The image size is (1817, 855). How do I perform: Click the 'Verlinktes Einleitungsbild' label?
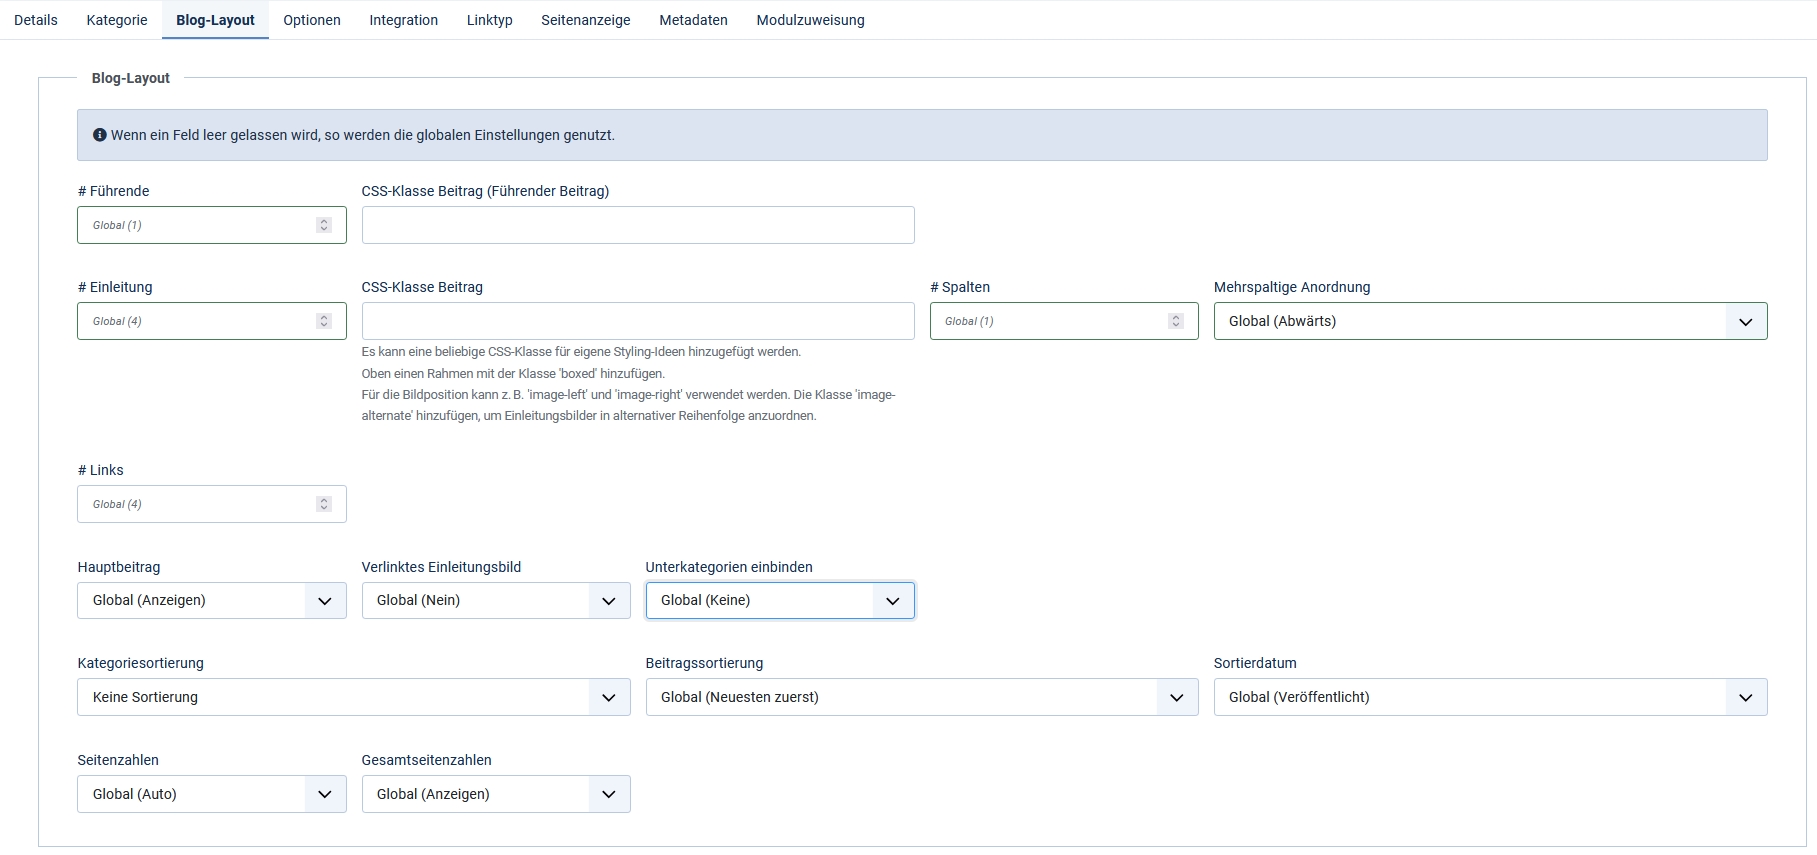(441, 567)
